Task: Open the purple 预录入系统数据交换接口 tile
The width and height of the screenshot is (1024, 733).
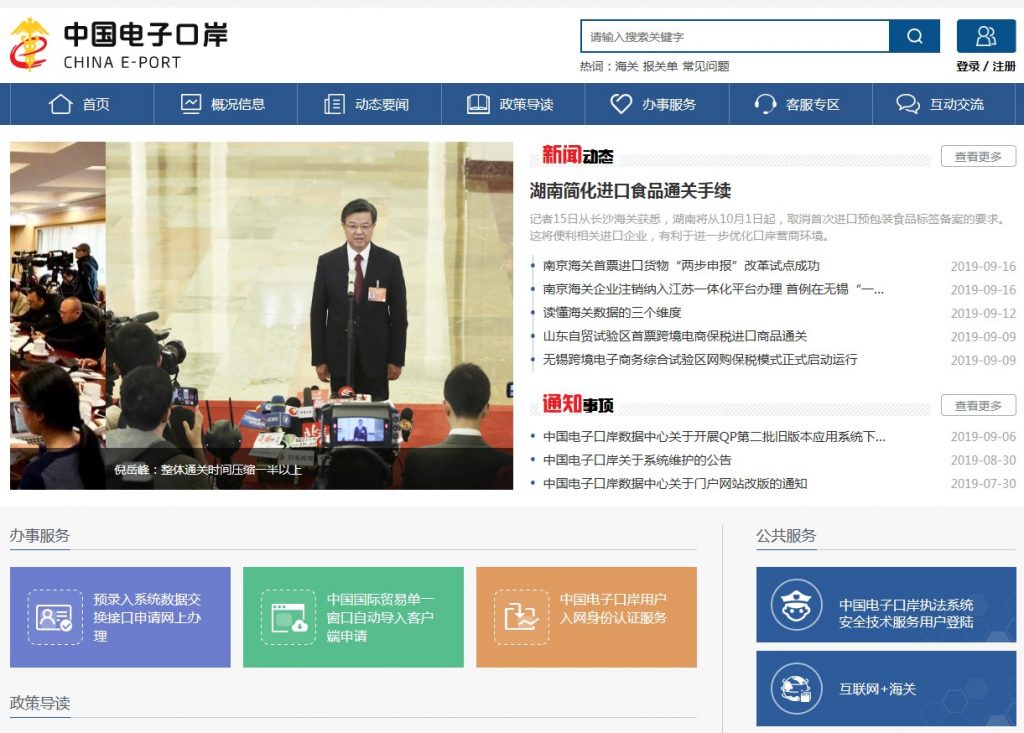Action: 120,617
